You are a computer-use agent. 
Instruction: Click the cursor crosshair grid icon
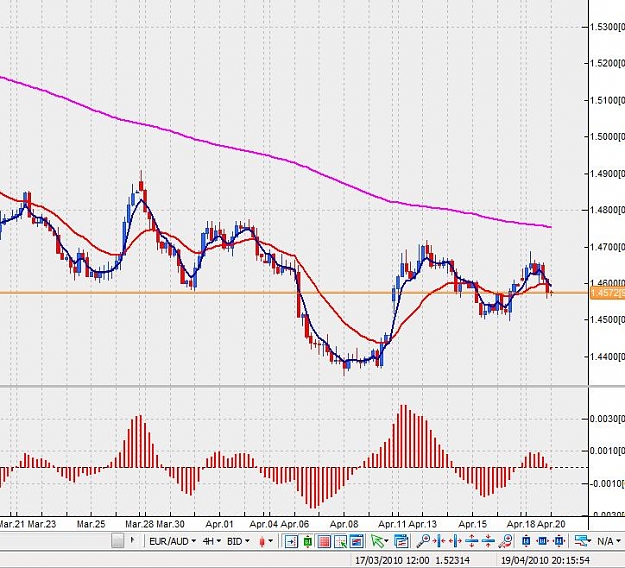[x=340, y=541]
